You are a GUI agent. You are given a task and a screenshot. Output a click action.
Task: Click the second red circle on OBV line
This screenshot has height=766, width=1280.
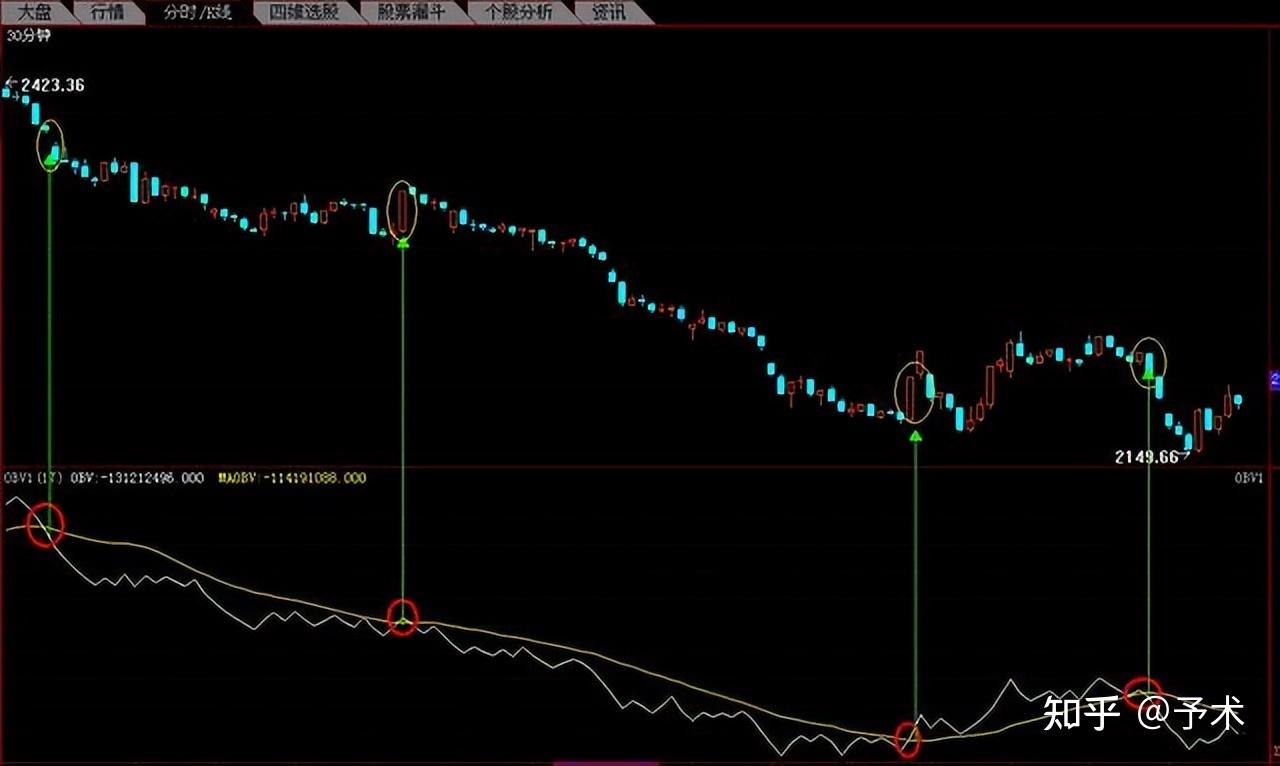[x=402, y=618]
